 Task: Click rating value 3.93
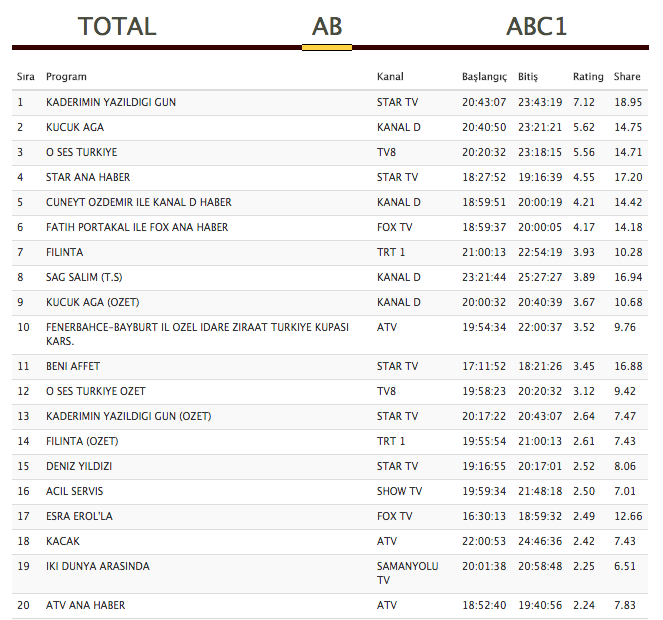tap(584, 252)
